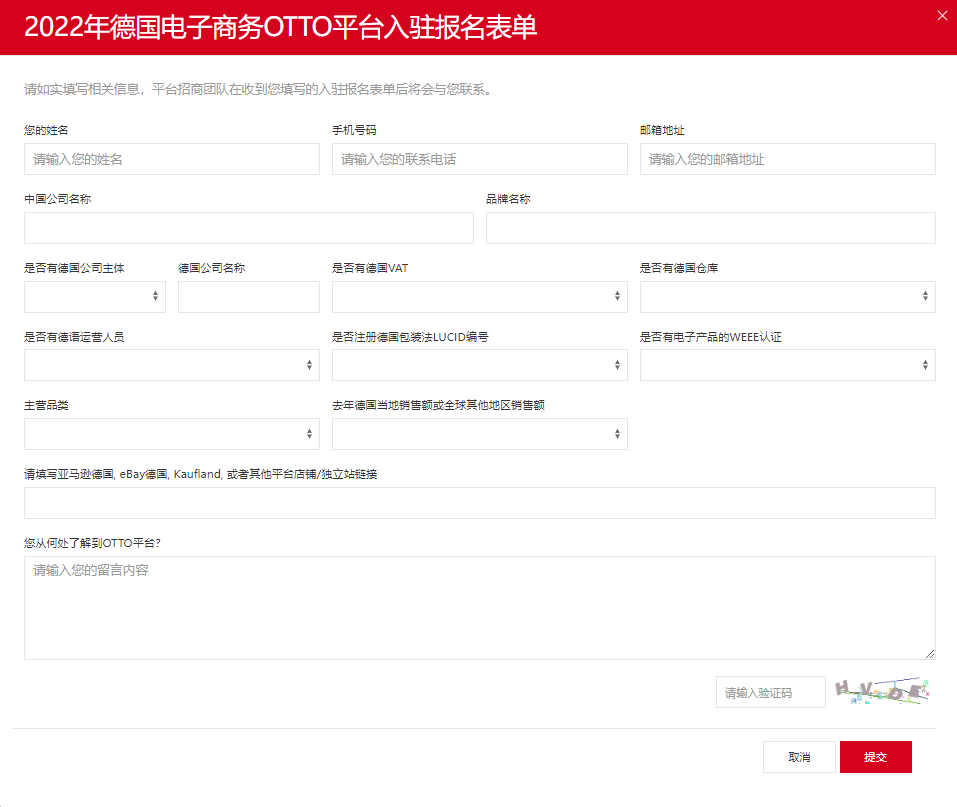Expand the 销售额 dropdown
Image resolution: width=957 pixels, height=807 pixels.
pyautogui.click(x=479, y=433)
